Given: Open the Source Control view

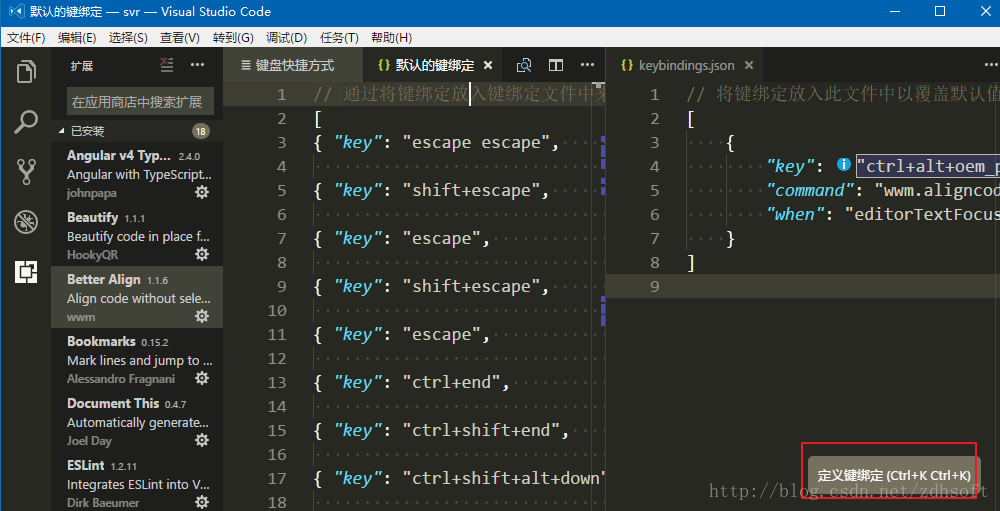Looking at the screenshot, I should (26, 171).
